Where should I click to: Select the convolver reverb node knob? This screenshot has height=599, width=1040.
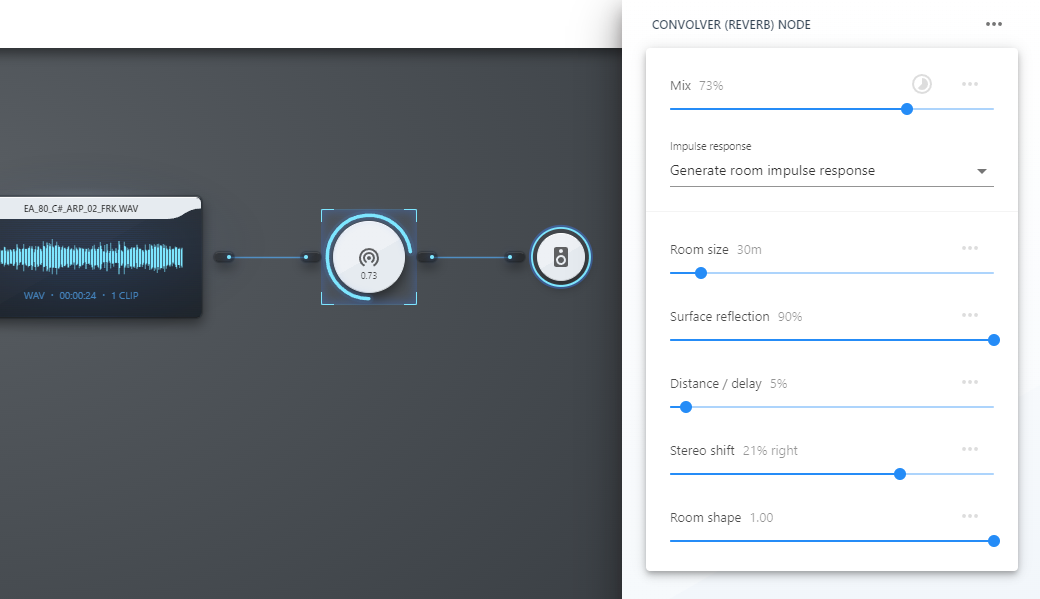point(369,257)
